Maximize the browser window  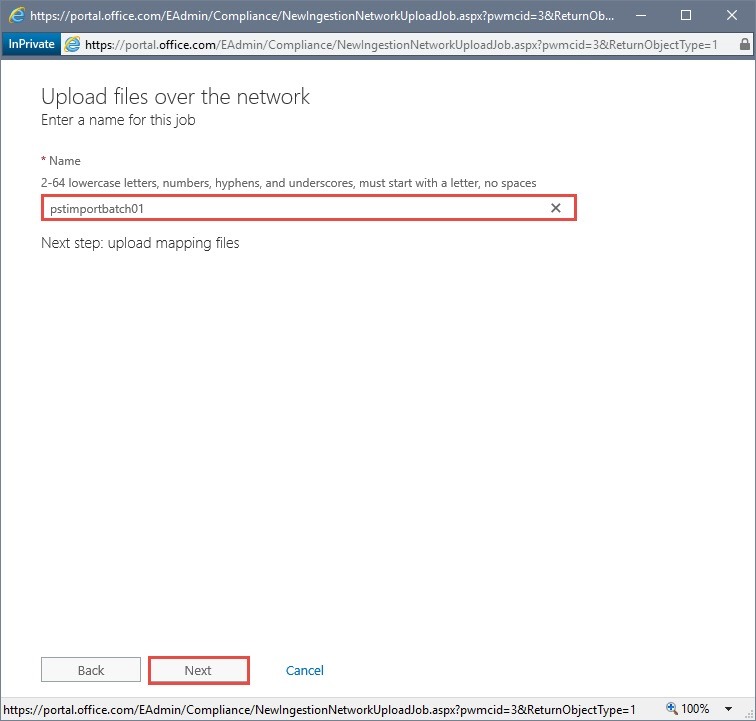[x=686, y=15]
